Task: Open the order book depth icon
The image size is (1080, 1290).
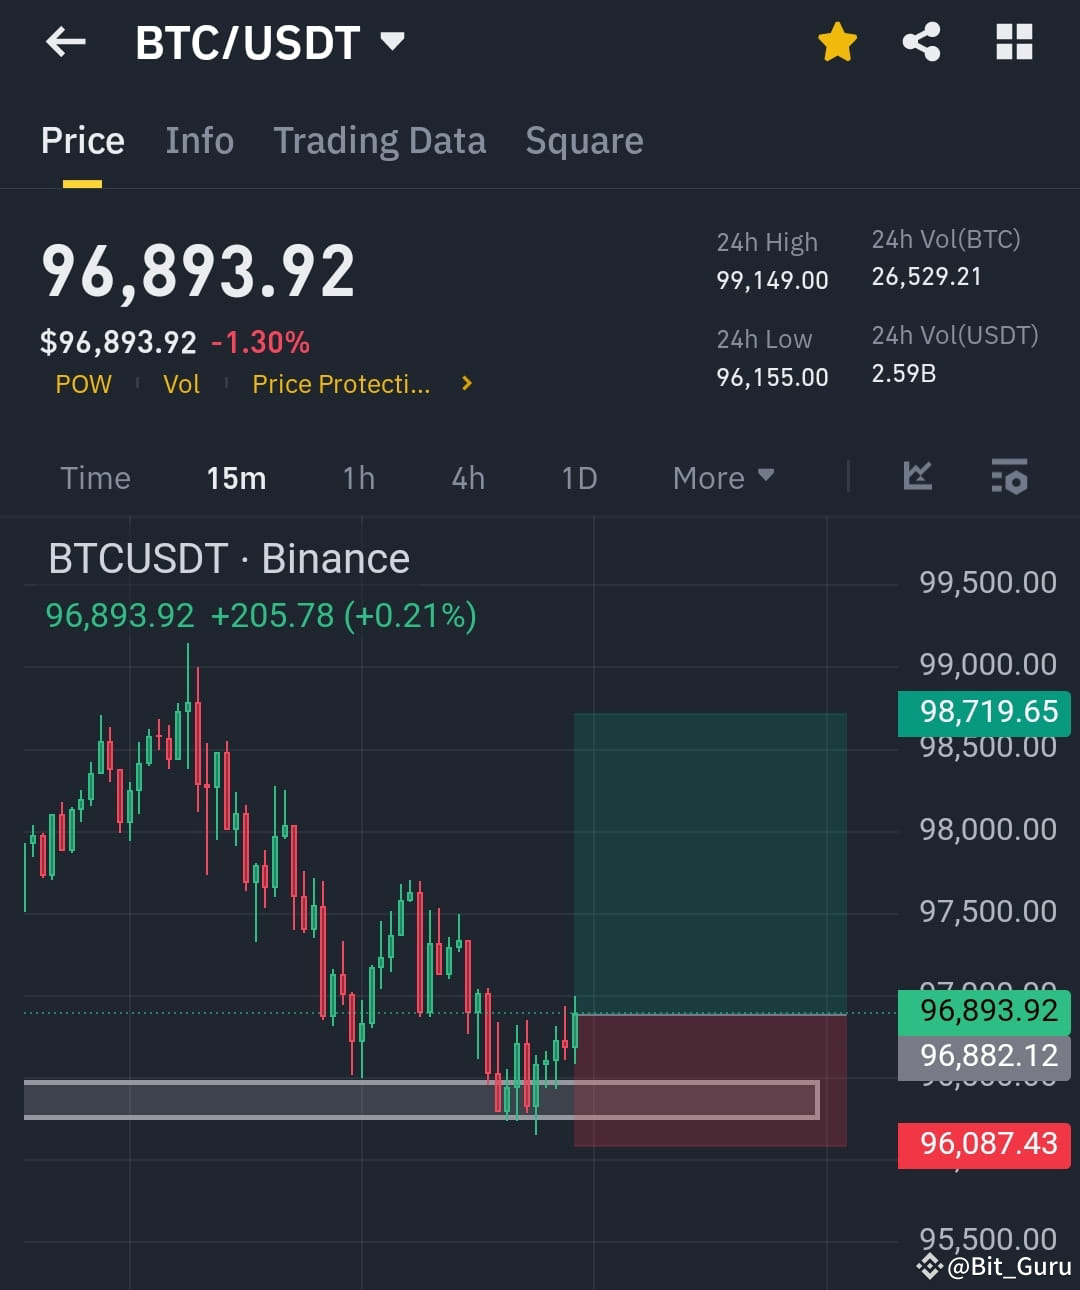Action: [x=1009, y=478]
